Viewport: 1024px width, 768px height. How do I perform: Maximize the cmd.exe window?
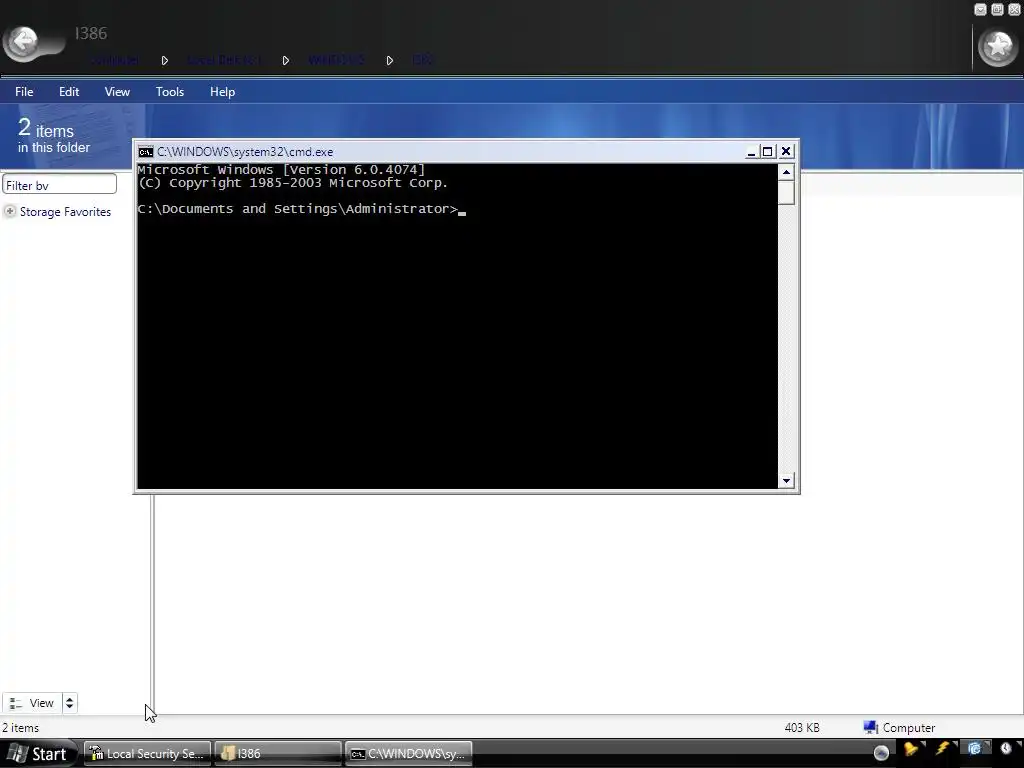(x=768, y=152)
